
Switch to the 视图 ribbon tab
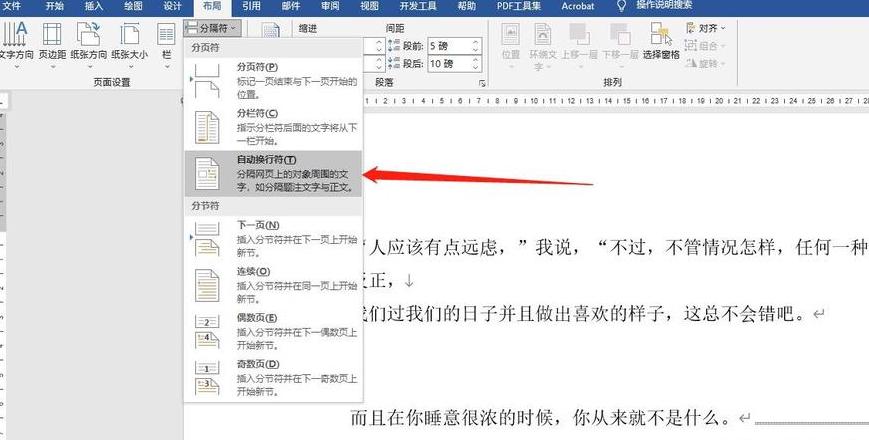pyautogui.click(x=369, y=6)
